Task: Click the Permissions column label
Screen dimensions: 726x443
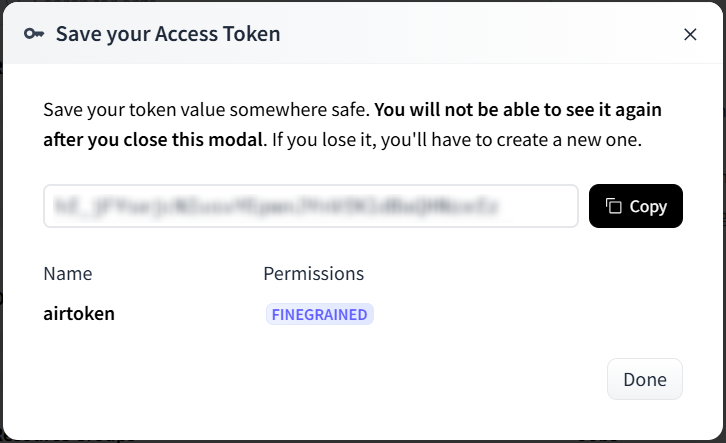Action: [313, 273]
